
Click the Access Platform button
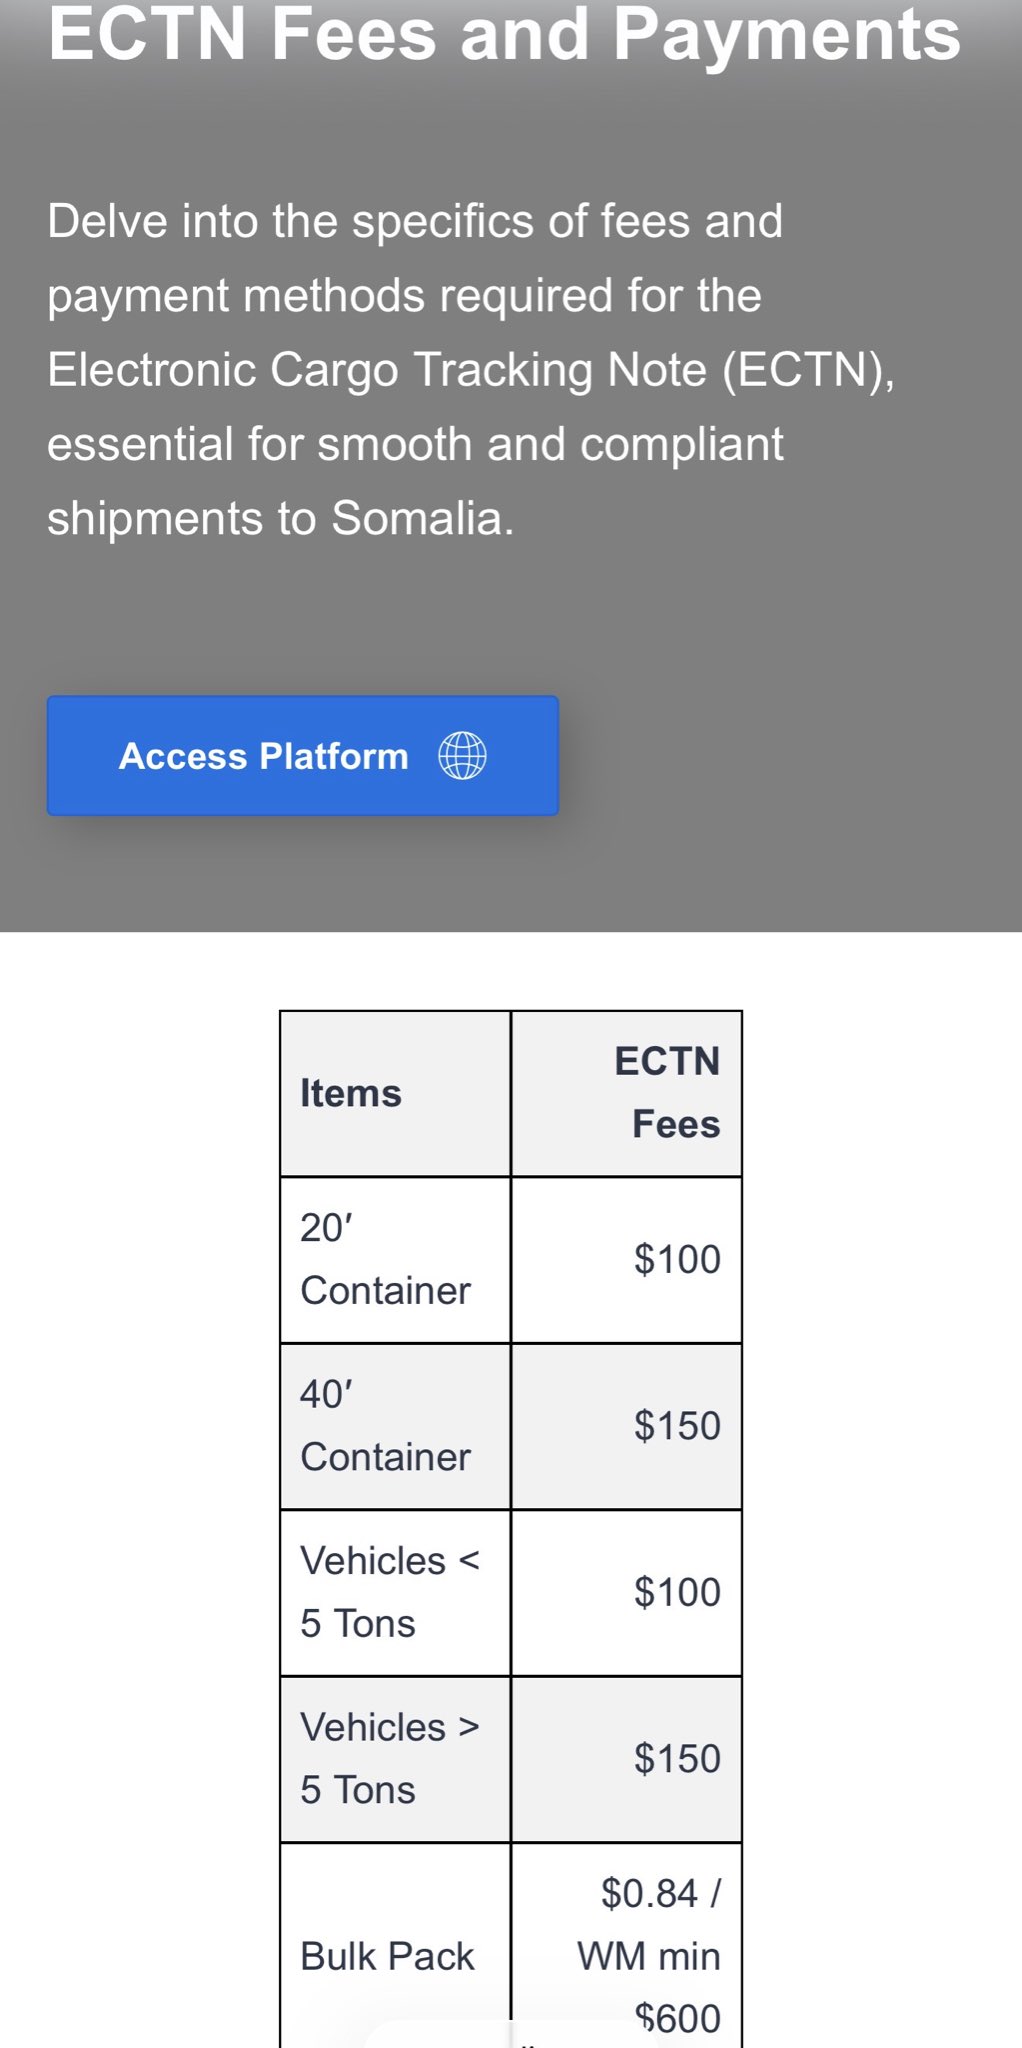click(302, 756)
